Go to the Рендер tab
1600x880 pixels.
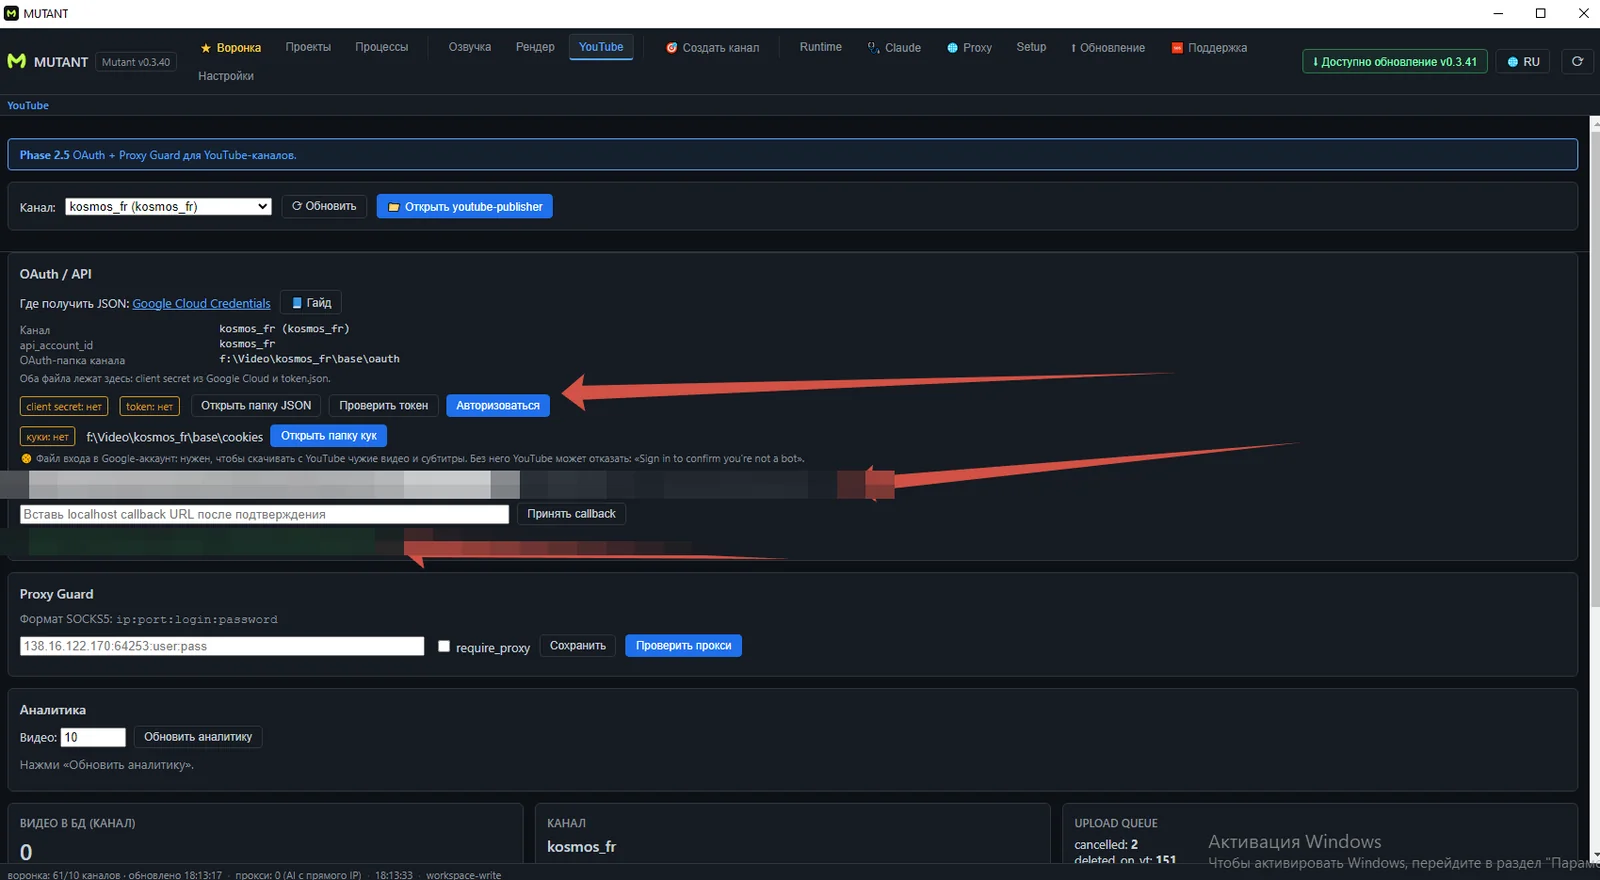tap(535, 47)
